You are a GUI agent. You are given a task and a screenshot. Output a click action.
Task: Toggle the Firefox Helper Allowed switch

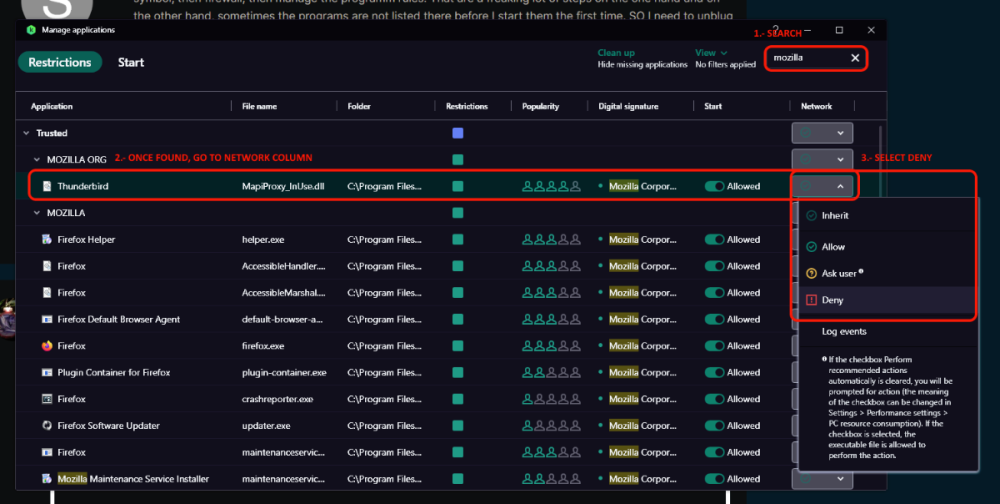(714, 239)
